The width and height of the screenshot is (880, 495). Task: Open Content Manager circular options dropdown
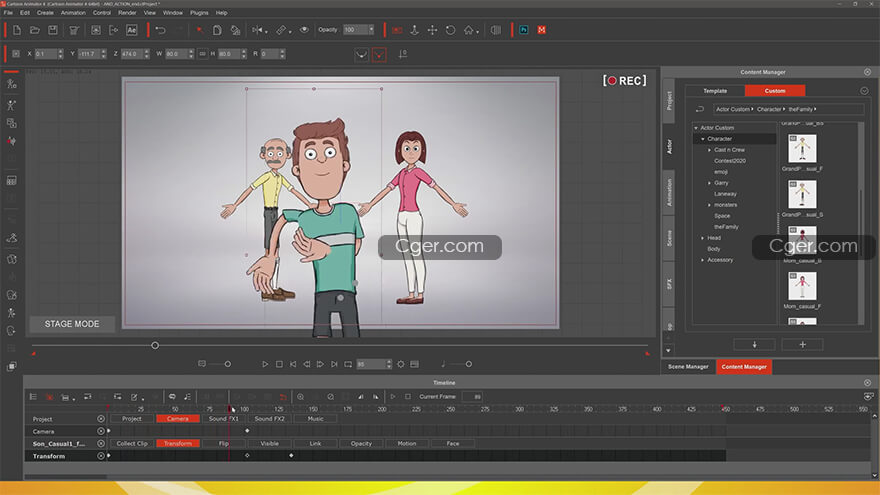coord(864,91)
